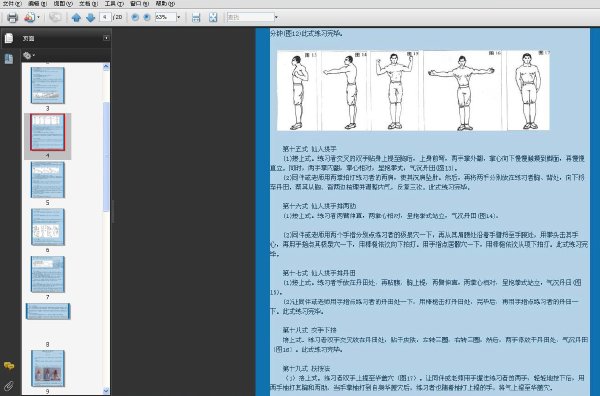The height and width of the screenshot is (396, 600).
Task: Select page 5 thumbnail
Action: pyautogui.click(x=47, y=180)
